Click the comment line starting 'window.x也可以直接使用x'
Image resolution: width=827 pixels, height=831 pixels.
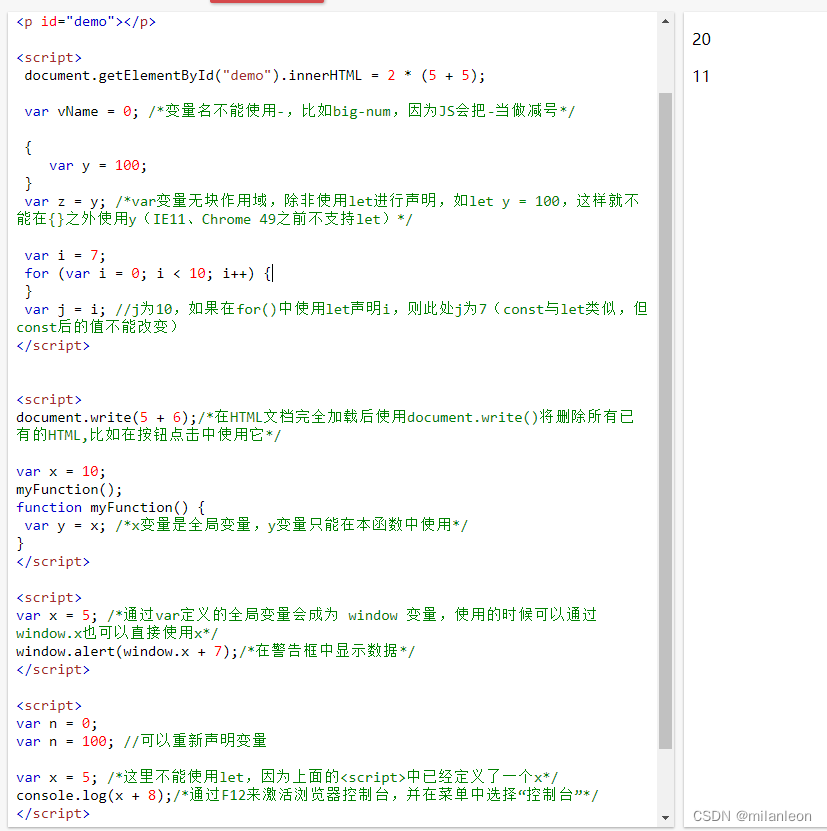117,633
